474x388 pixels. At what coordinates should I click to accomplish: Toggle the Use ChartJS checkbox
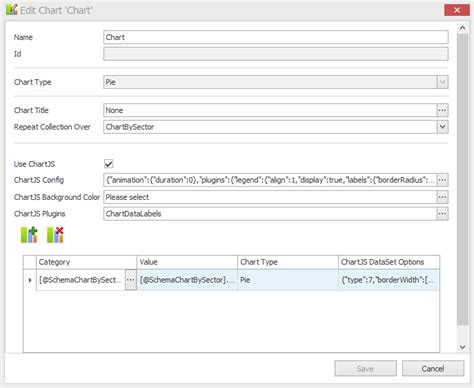[109, 164]
